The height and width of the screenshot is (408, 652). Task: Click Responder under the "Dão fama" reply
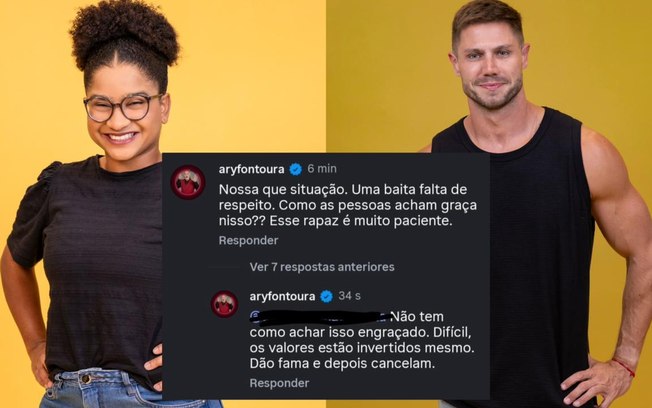pyautogui.click(x=279, y=383)
